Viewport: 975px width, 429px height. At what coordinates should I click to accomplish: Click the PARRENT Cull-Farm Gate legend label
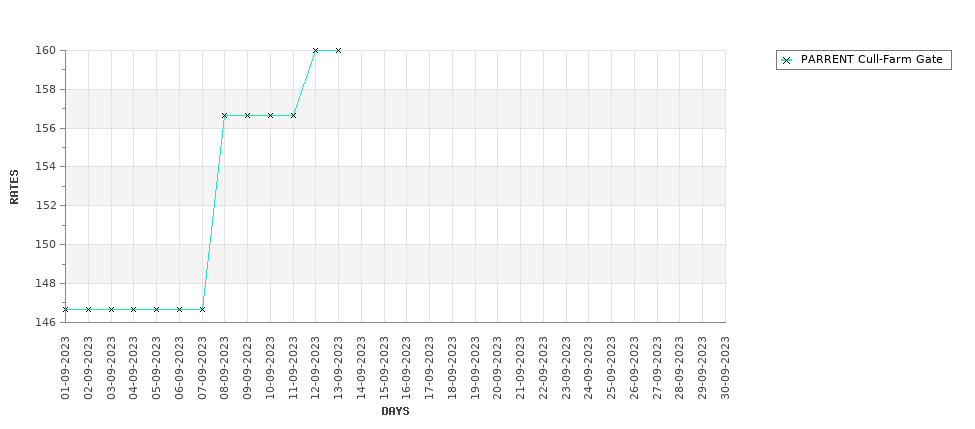[871, 60]
